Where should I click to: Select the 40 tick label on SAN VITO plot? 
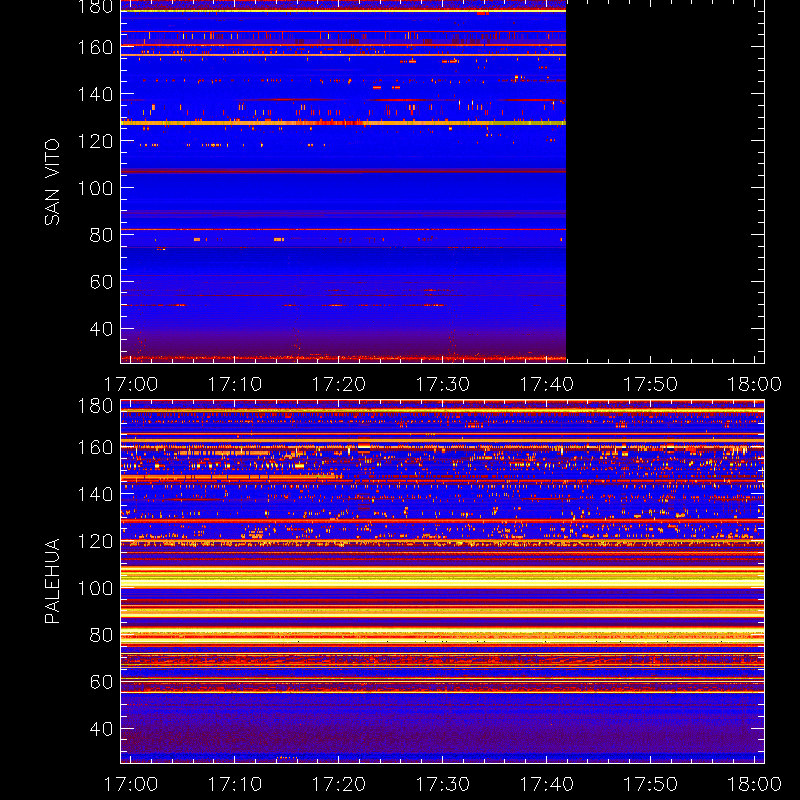tap(101, 329)
